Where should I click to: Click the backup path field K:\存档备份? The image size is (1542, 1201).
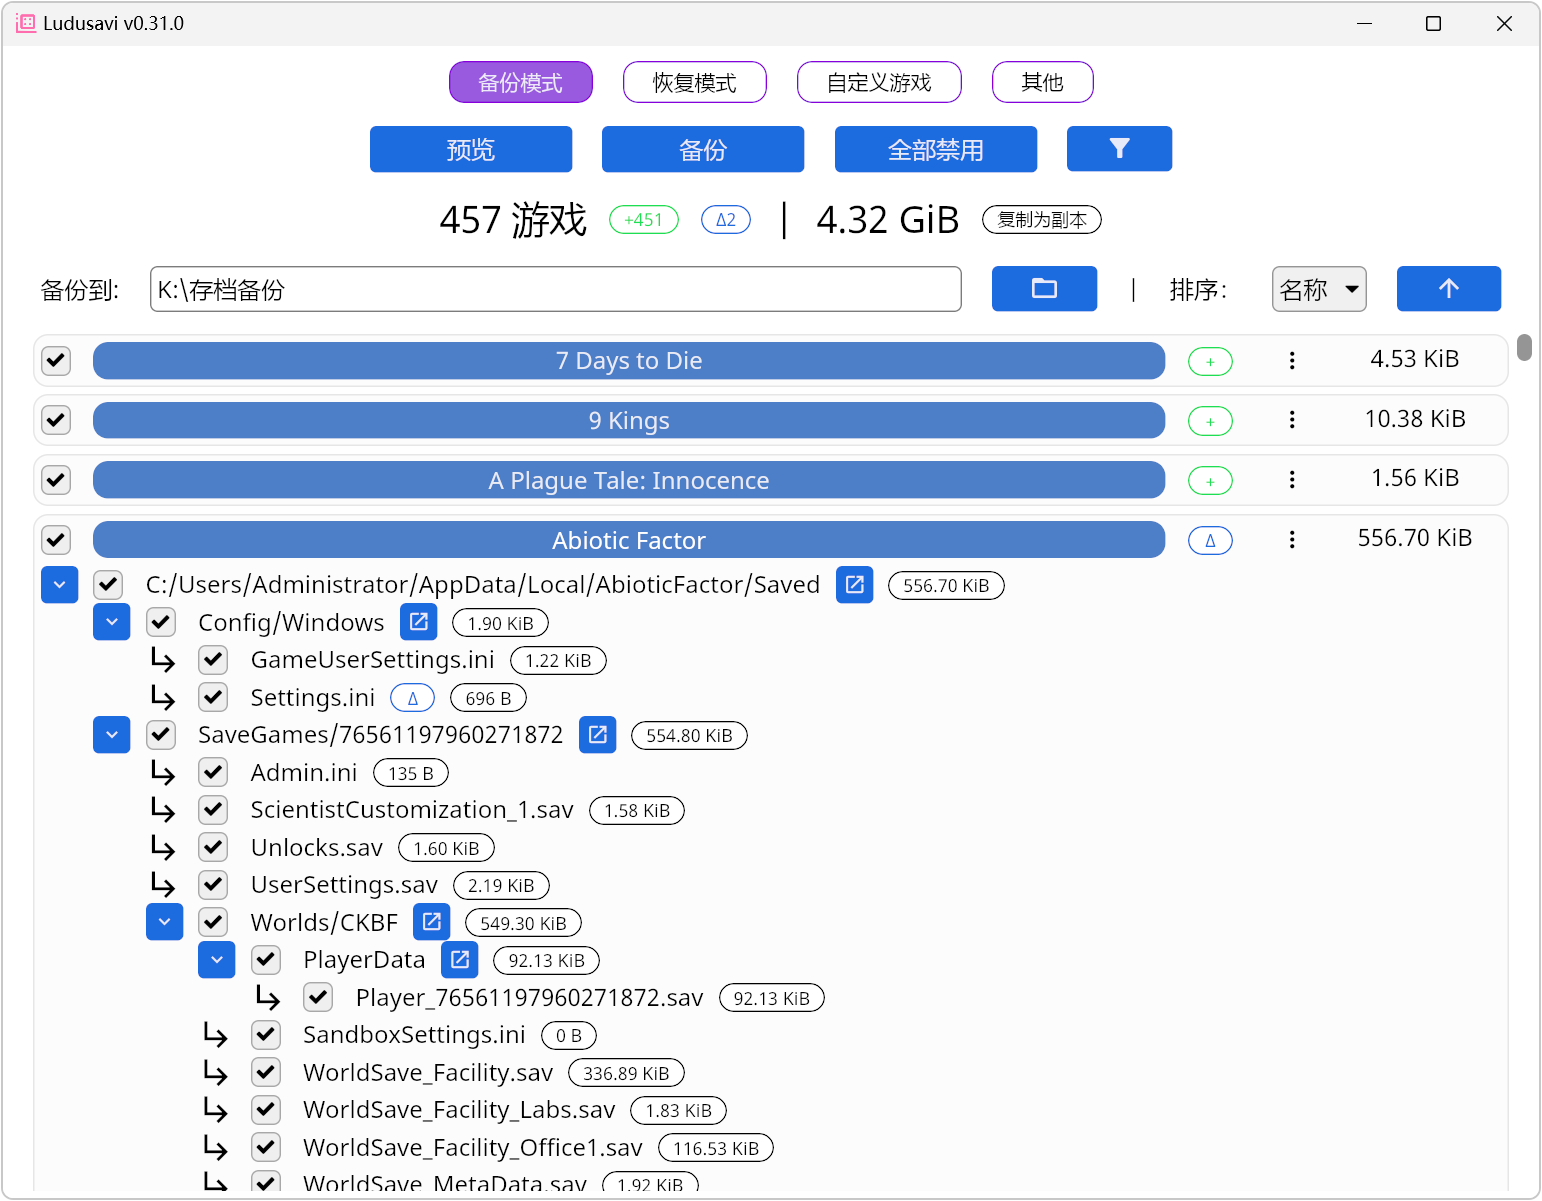[556, 289]
